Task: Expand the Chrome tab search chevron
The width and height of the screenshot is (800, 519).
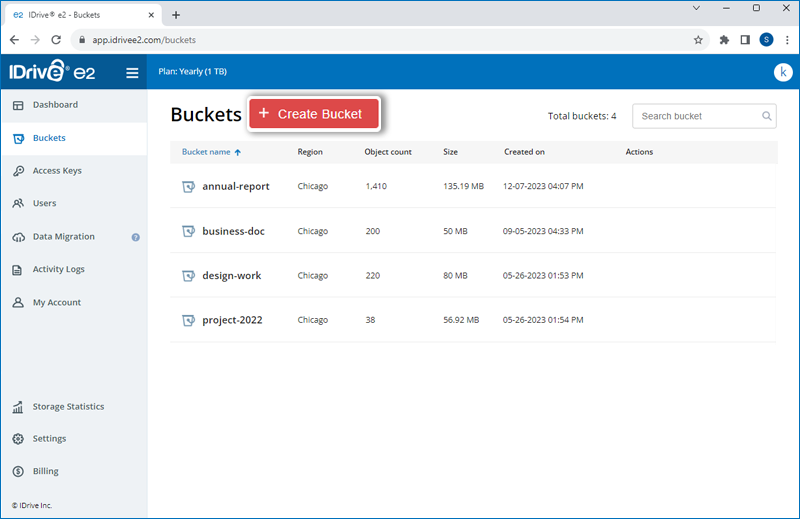Action: pyautogui.click(x=696, y=8)
